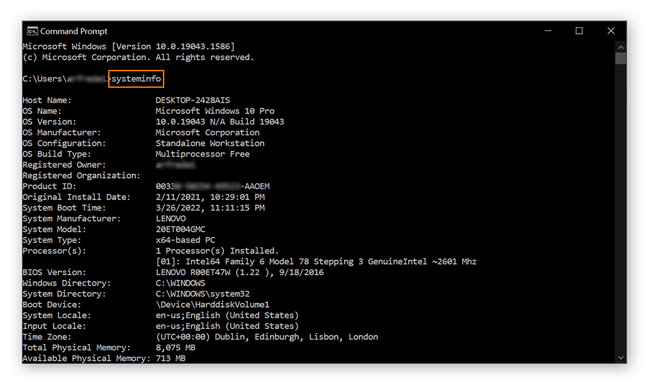
Task: Click the vertical scrollbar thumb
Action: [620, 58]
